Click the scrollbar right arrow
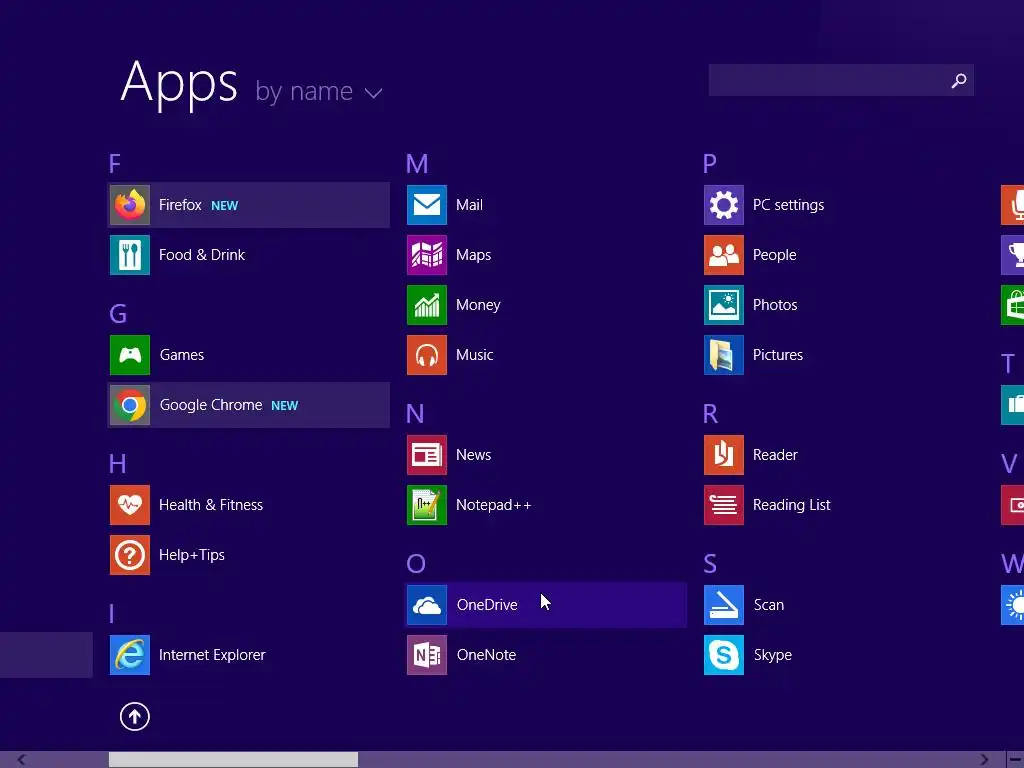 tap(984, 760)
